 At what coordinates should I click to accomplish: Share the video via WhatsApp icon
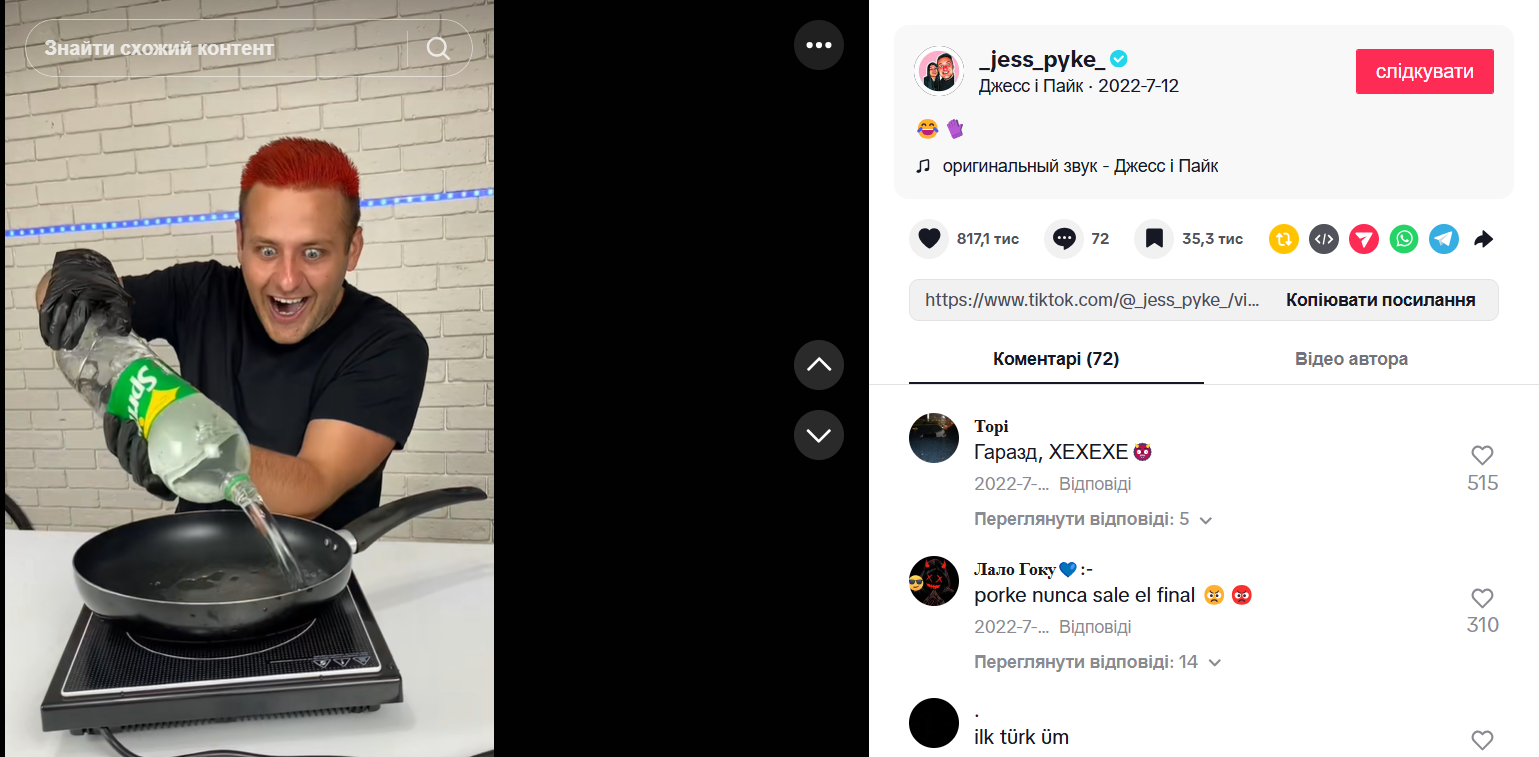(1404, 239)
